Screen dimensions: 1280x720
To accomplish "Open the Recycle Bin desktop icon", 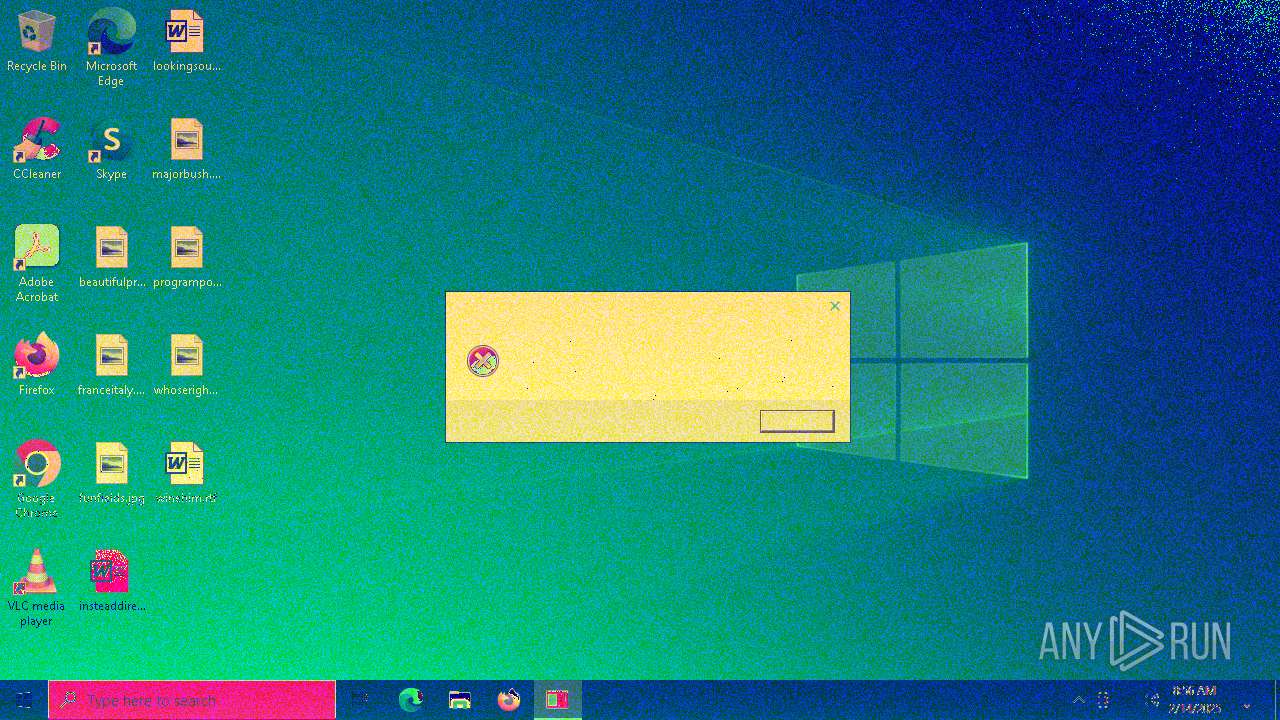I will click(x=37, y=42).
